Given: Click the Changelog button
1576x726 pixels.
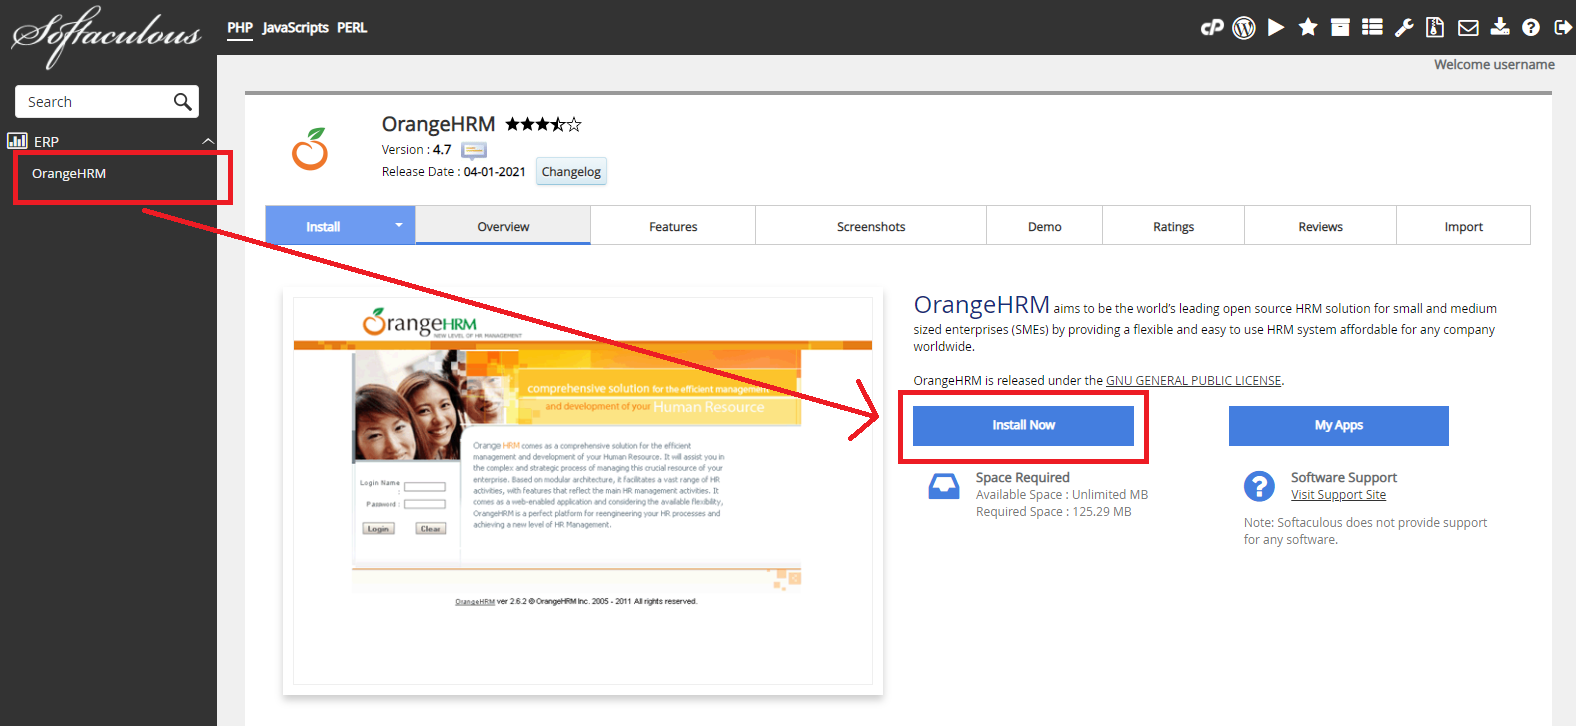Looking at the screenshot, I should [x=571, y=172].
